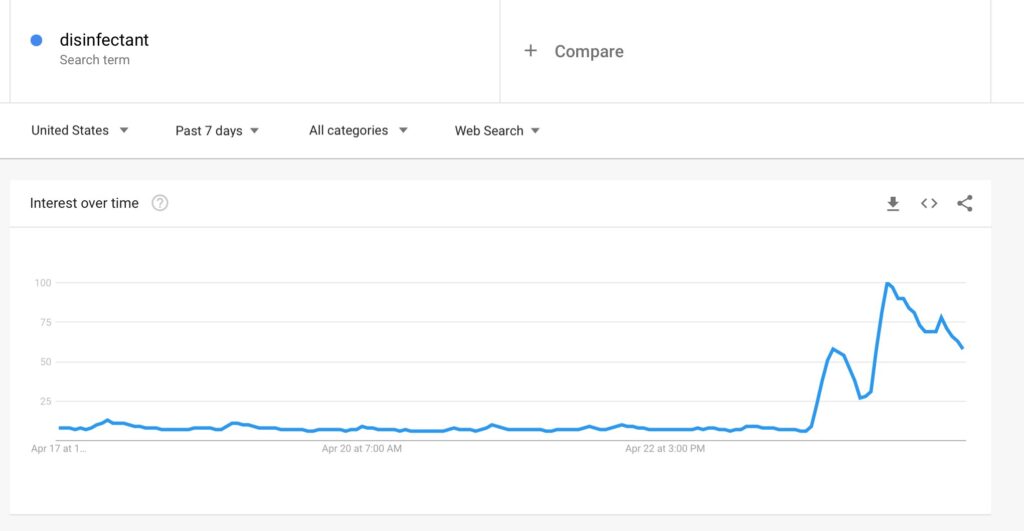Click the blue dot beside disinfectant
This screenshot has width=1024, height=531.
pyautogui.click(x=37, y=40)
